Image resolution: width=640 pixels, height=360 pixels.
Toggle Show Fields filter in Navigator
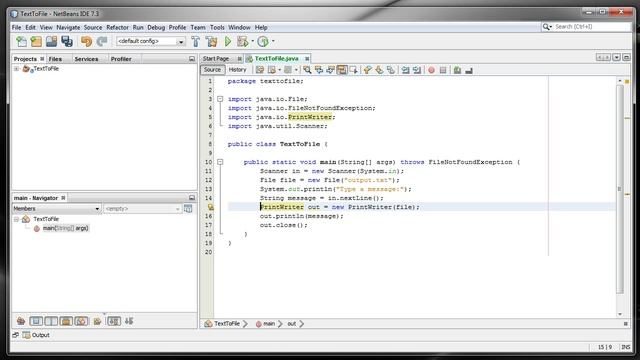pos(36,321)
